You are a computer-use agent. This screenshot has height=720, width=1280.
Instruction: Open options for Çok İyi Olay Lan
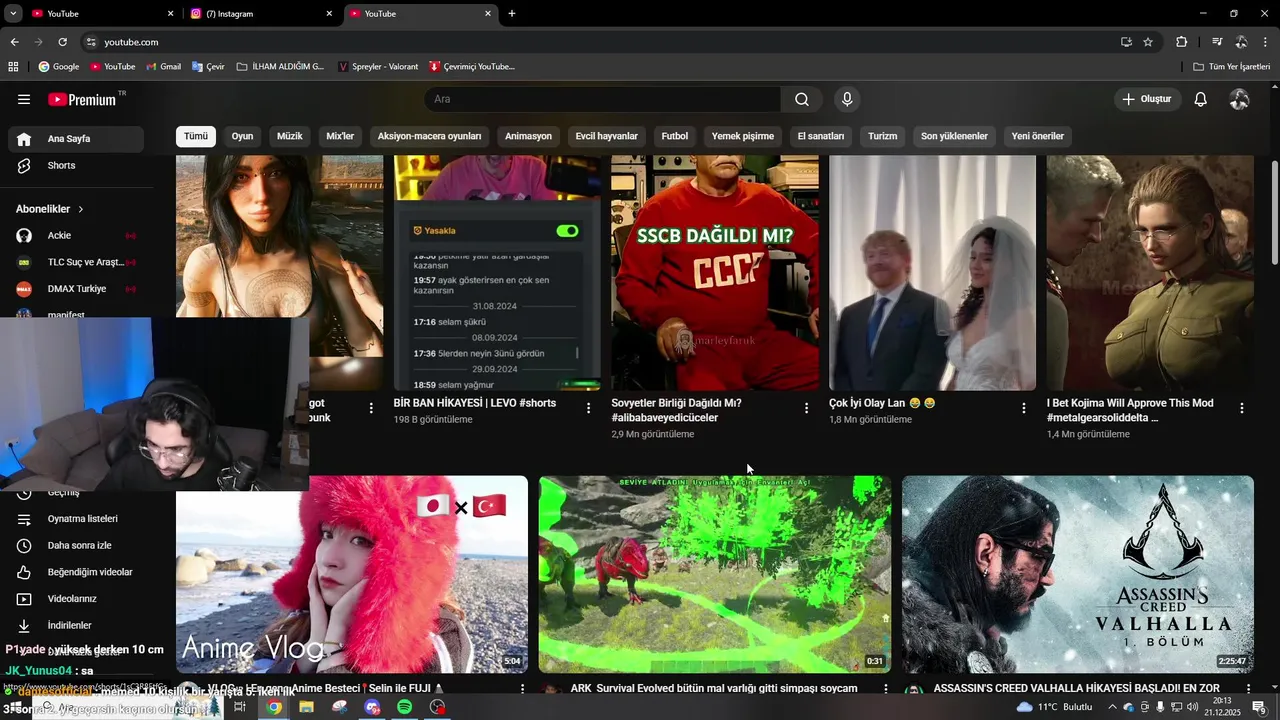pos(1023,408)
